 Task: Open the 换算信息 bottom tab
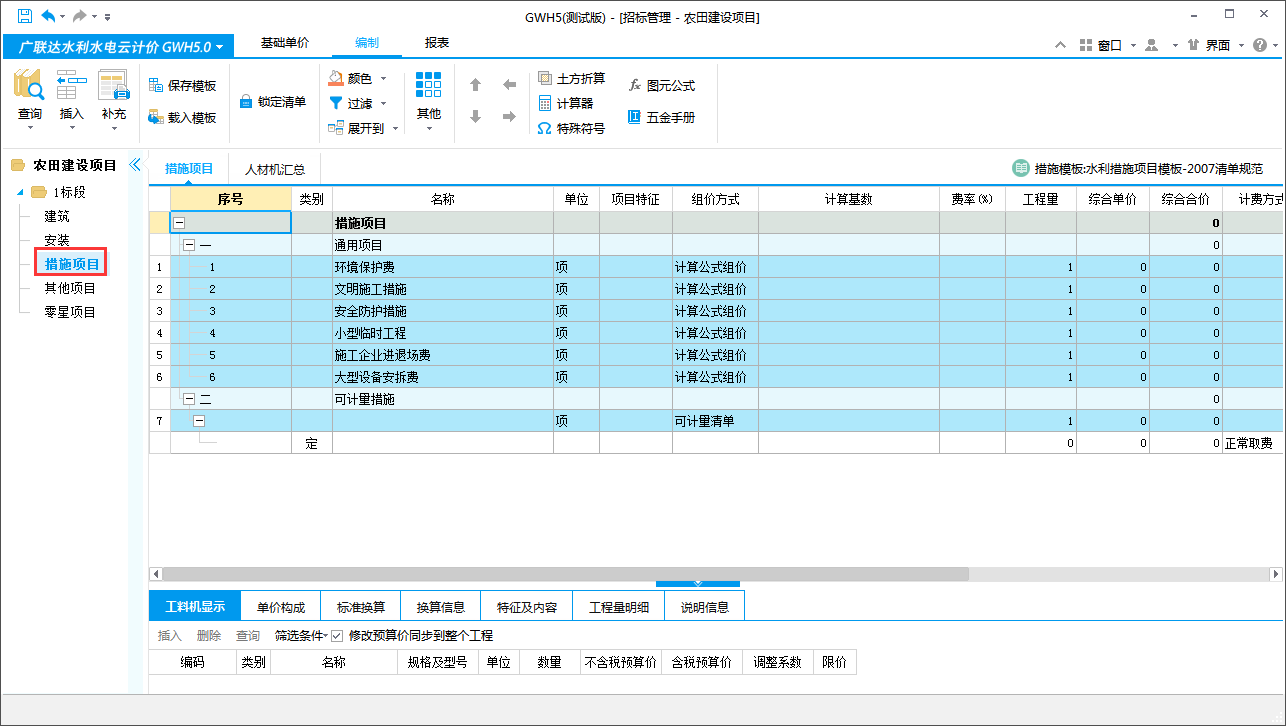(441, 607)
